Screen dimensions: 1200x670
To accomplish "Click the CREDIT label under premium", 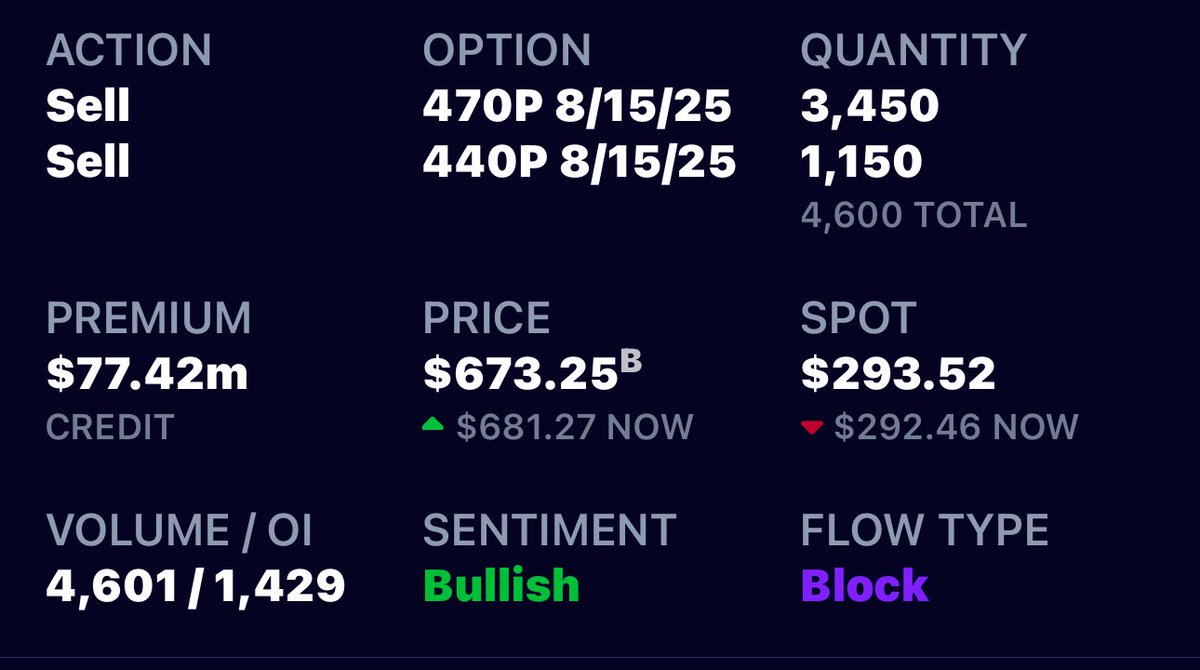I will (x=110, y=427).
